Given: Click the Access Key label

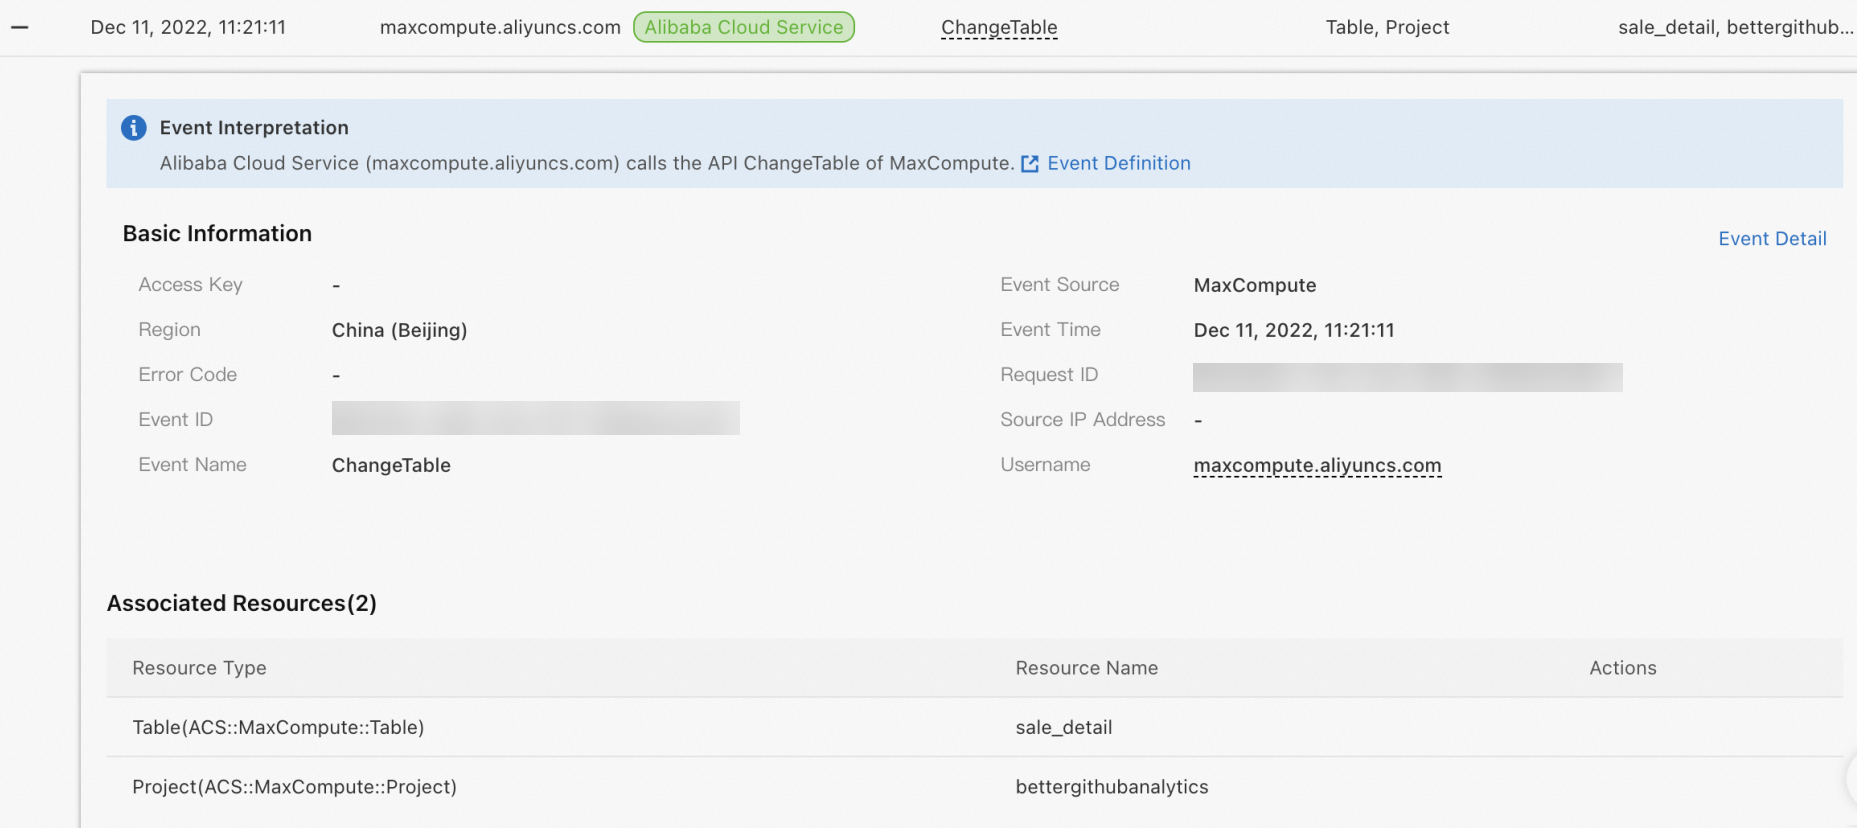Looking at the screenshot, I should point(190,285).
